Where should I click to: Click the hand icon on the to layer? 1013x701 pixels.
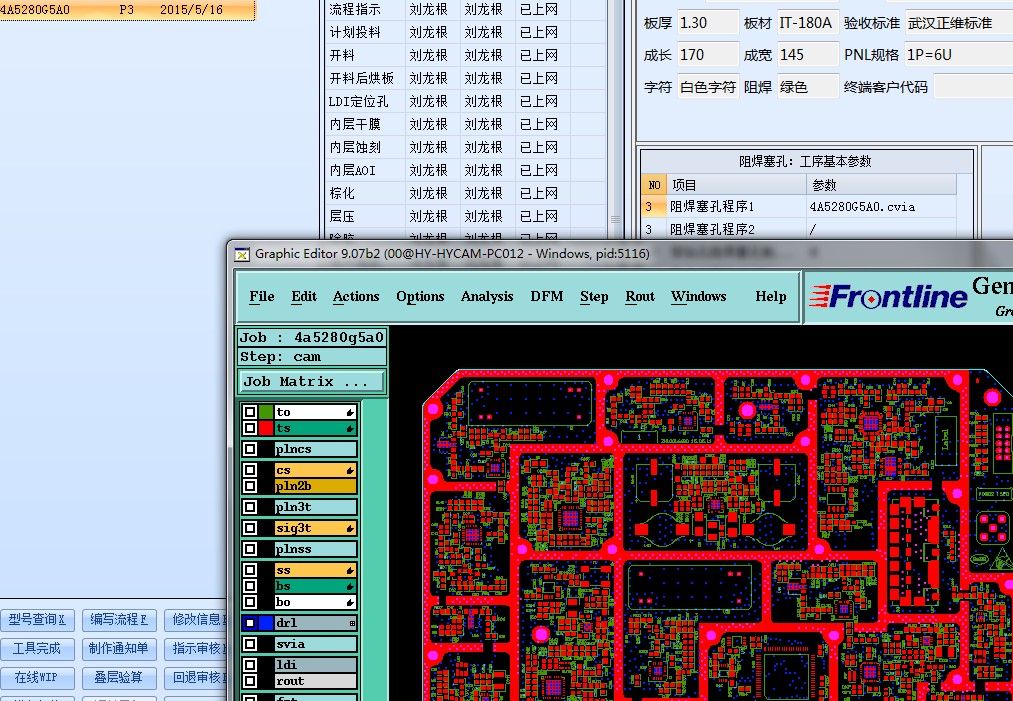tap(350, 412)
